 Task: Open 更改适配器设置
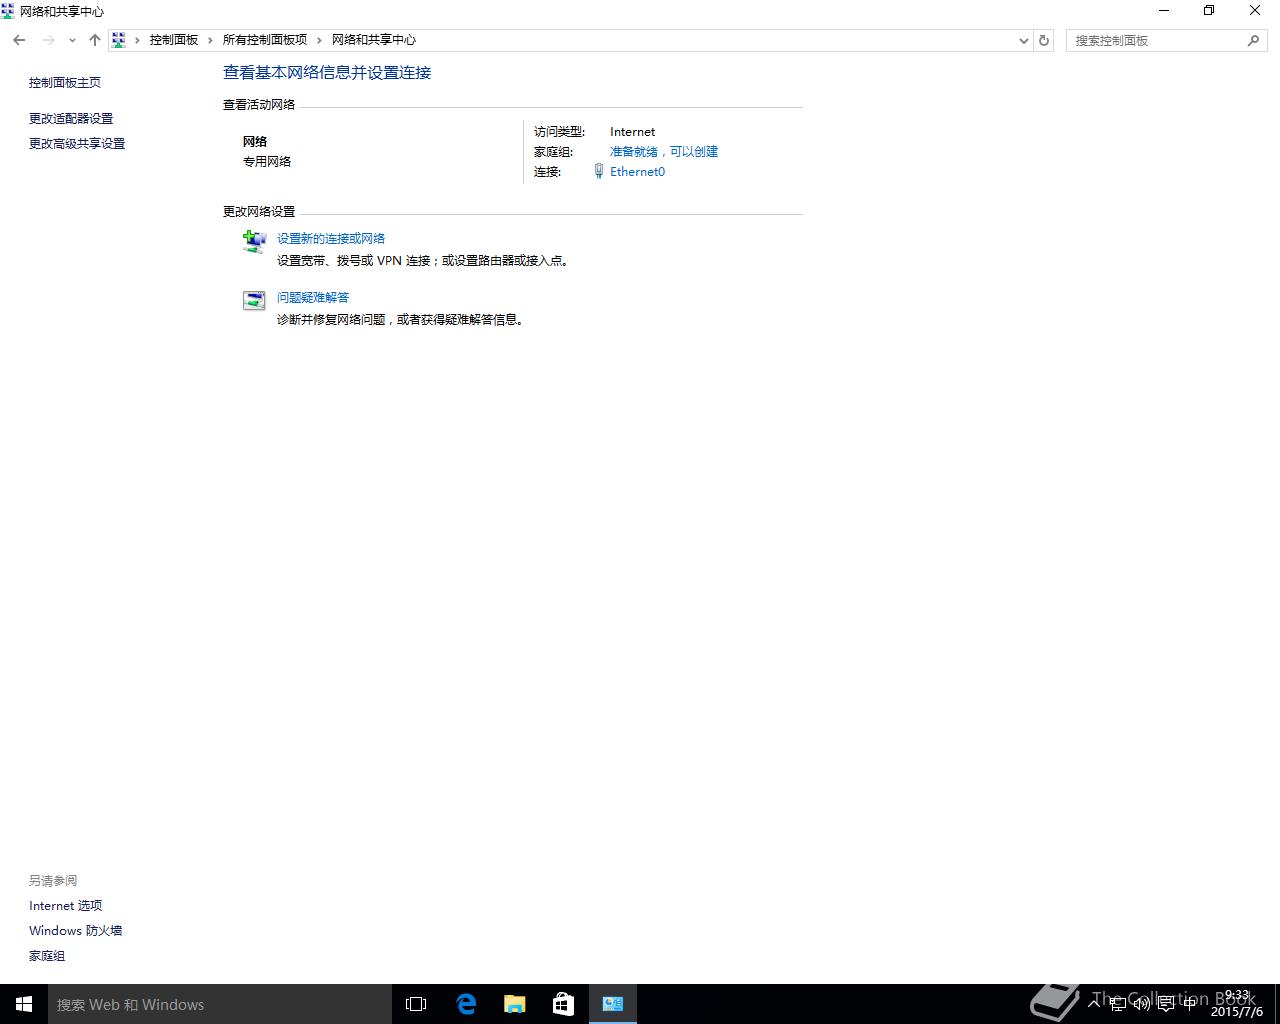(x=71, y=119)
